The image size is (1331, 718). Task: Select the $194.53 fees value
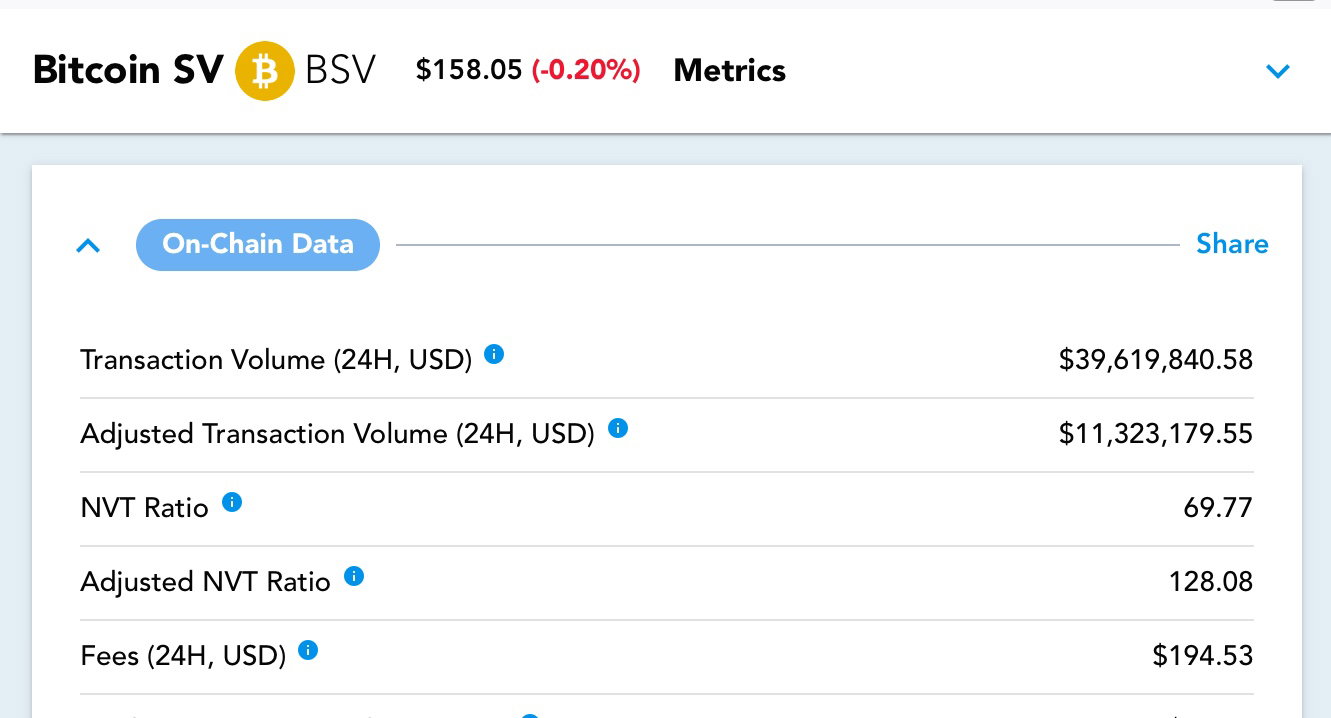(x=1203, y=656)
